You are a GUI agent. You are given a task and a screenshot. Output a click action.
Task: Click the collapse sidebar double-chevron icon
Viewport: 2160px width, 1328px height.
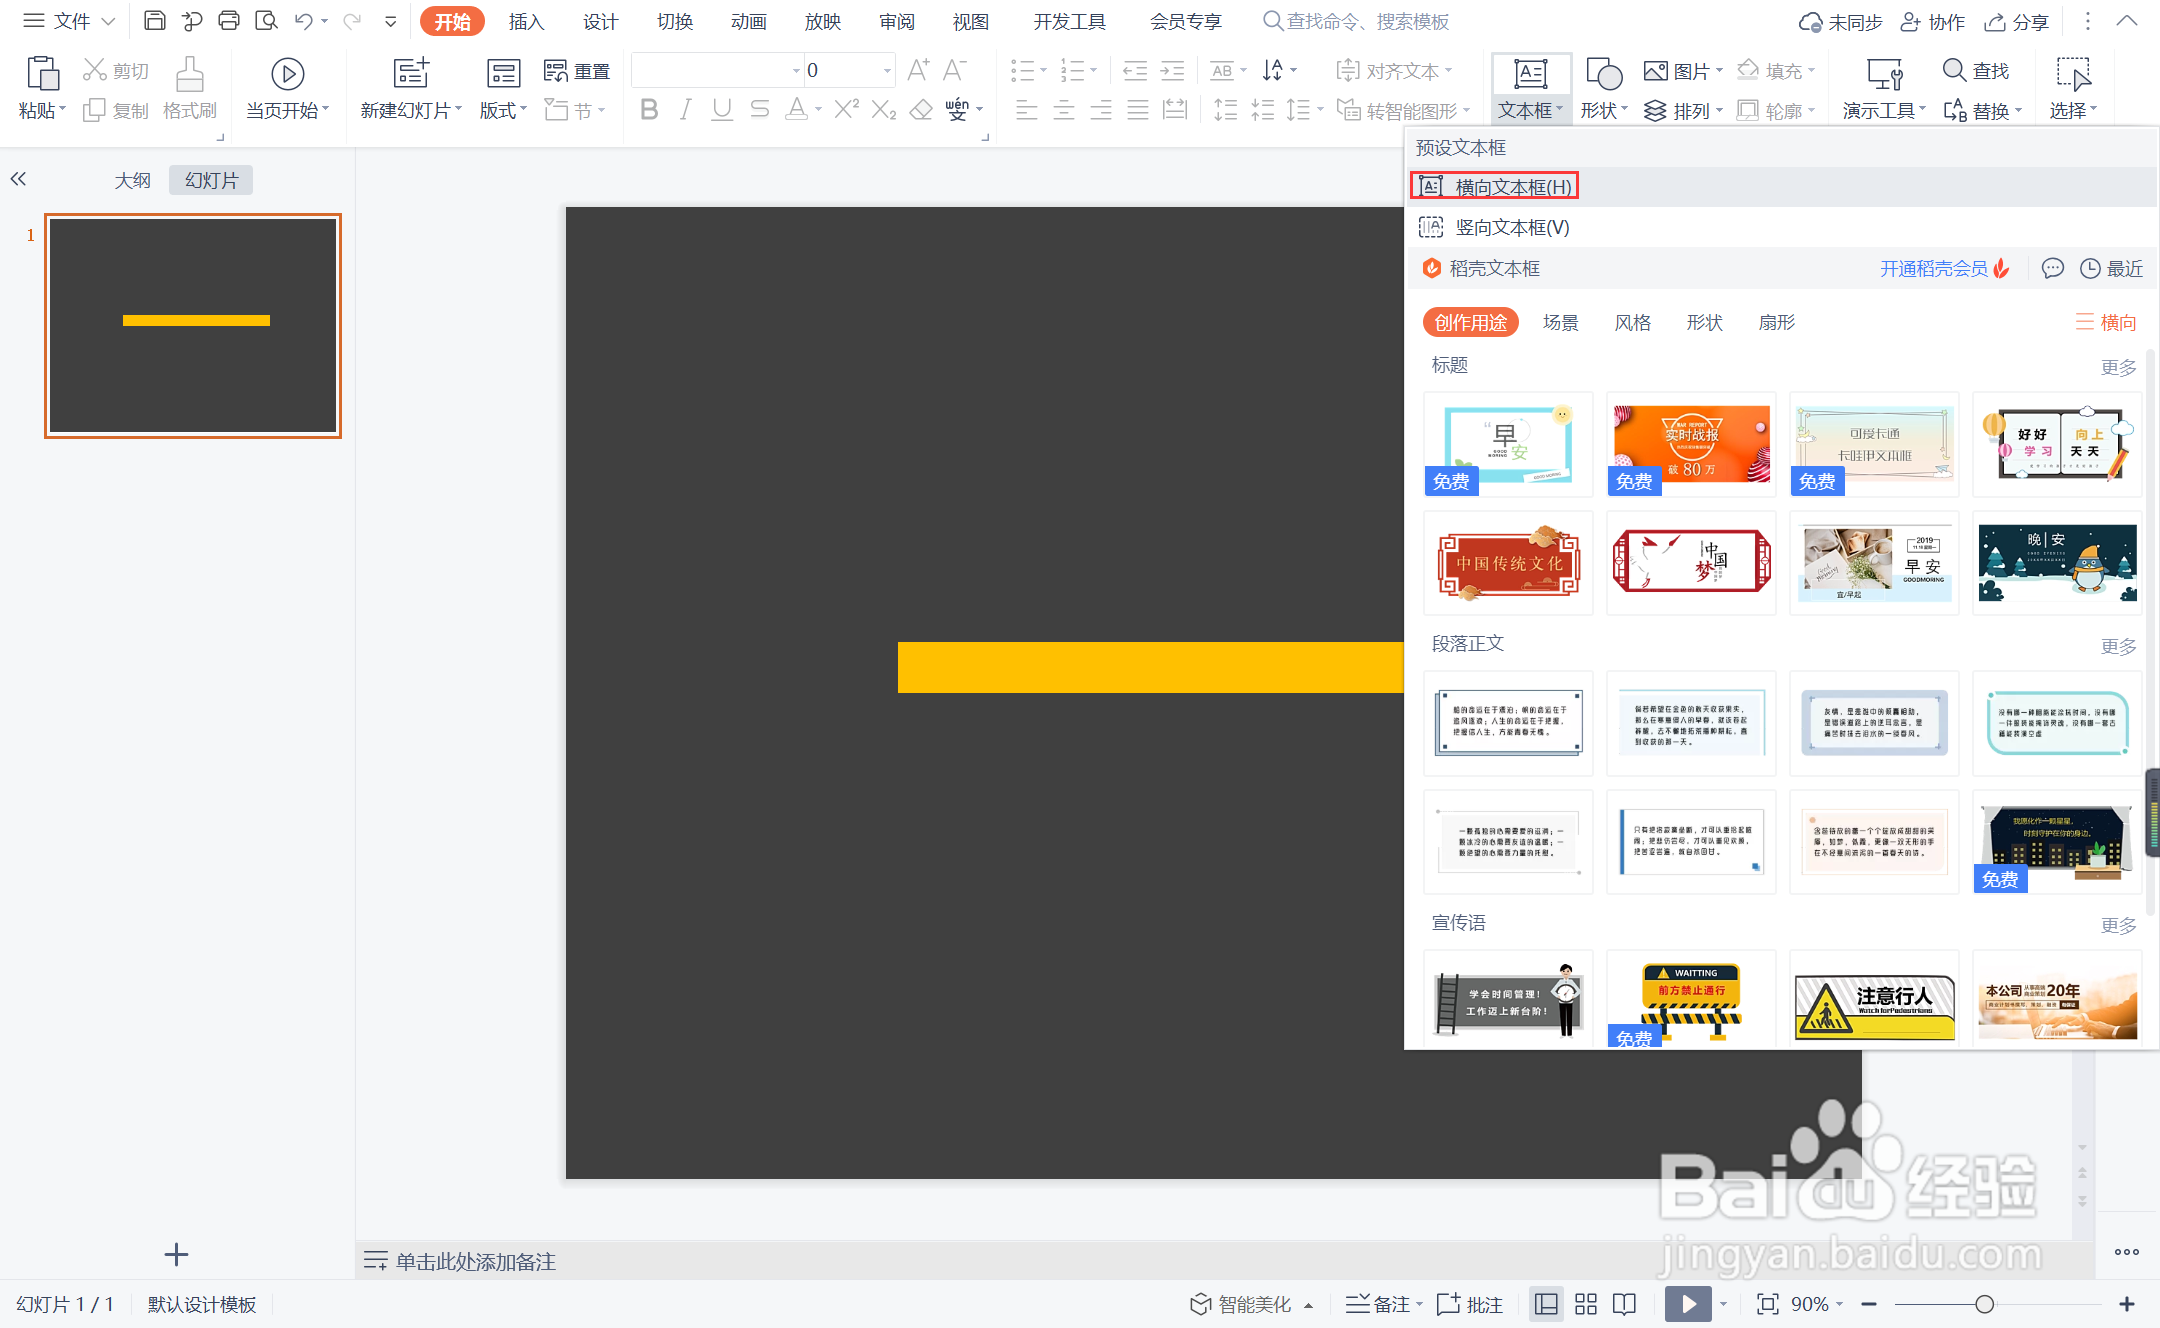pos(18,179)
